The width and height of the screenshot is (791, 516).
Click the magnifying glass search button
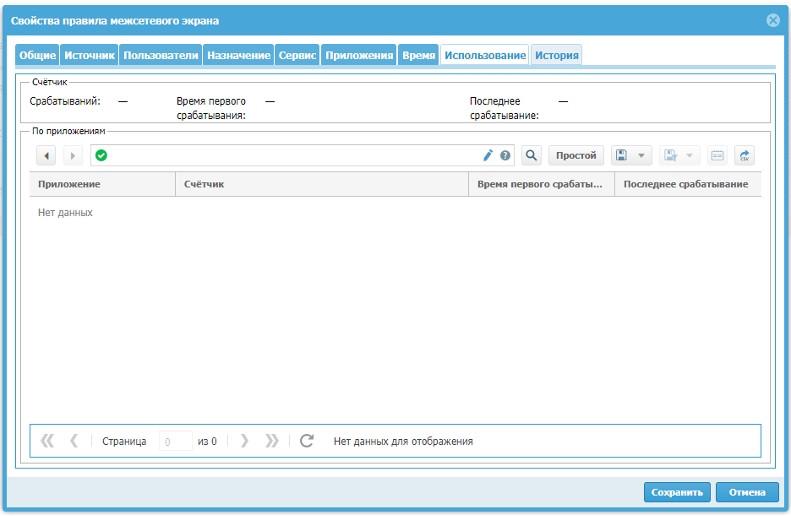(x=531, y=156)
